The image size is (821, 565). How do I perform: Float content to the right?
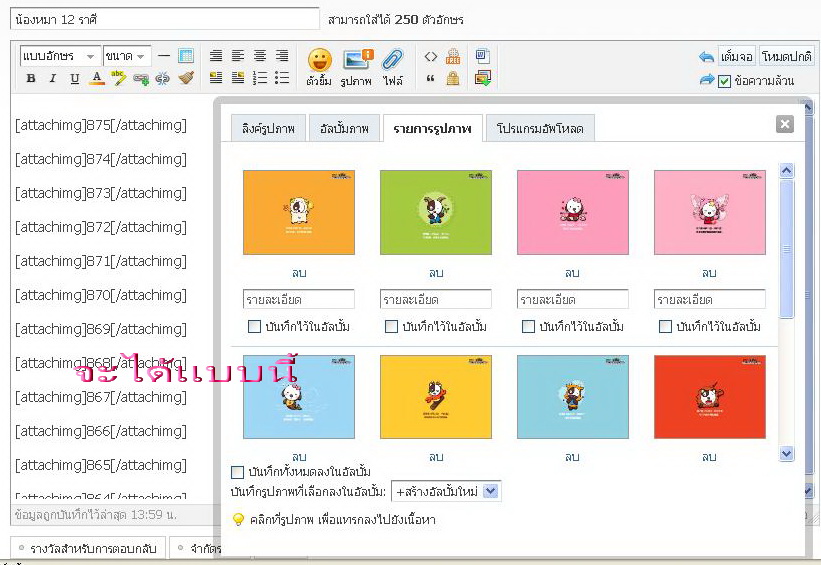point(238,78)
